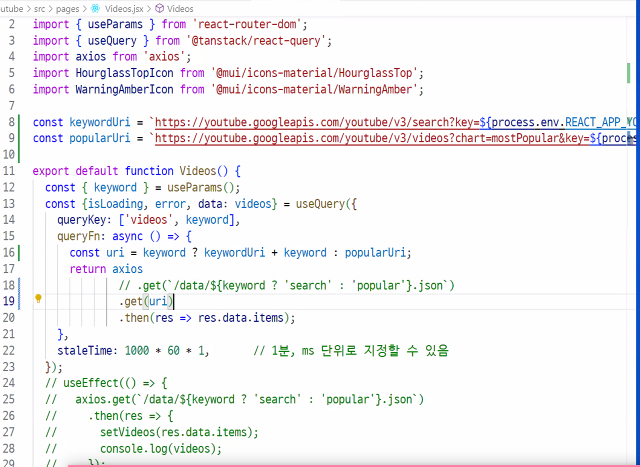
Task: Click 'Videos()' function name on line 11
Action: (x=204, y=171)
